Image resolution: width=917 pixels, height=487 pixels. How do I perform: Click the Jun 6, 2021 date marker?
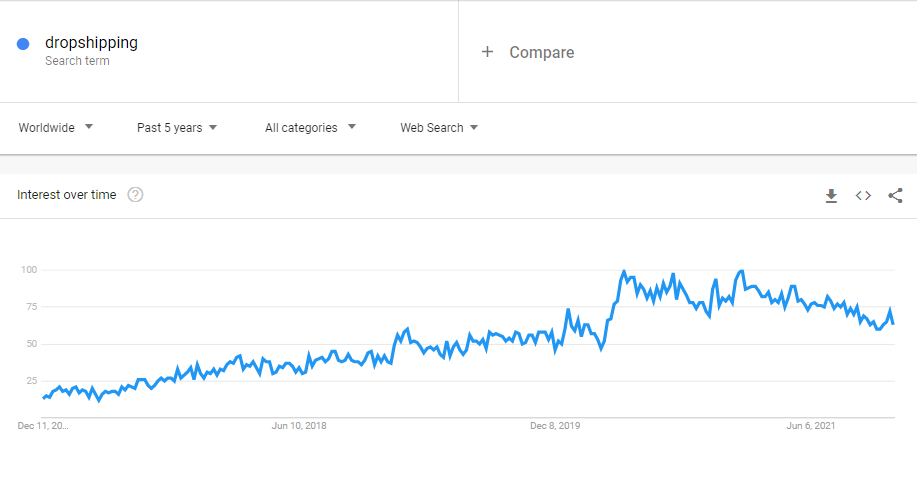click(x=811, y=426)
